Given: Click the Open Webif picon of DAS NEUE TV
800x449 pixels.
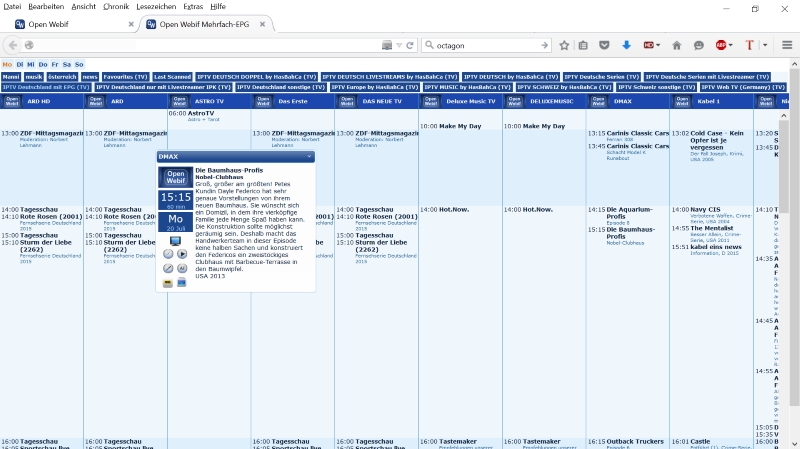Looking at the screenshot, I should tap(347, 102).
